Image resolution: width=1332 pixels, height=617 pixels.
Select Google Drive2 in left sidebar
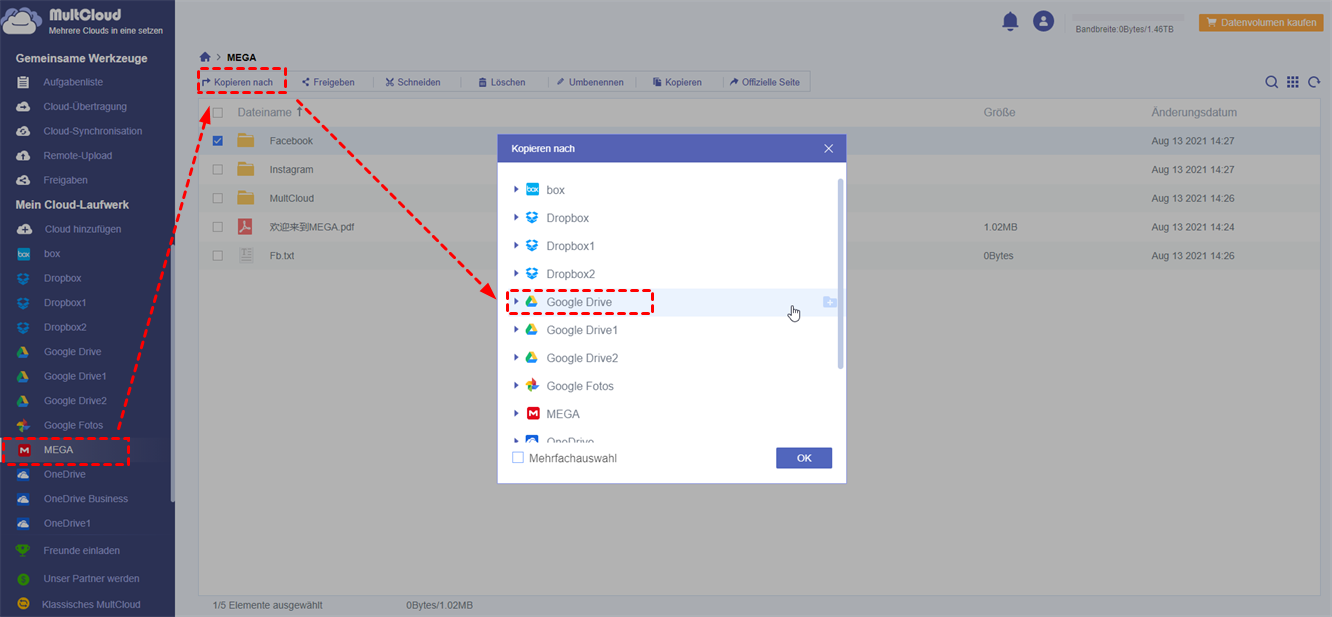coord(75,400)
